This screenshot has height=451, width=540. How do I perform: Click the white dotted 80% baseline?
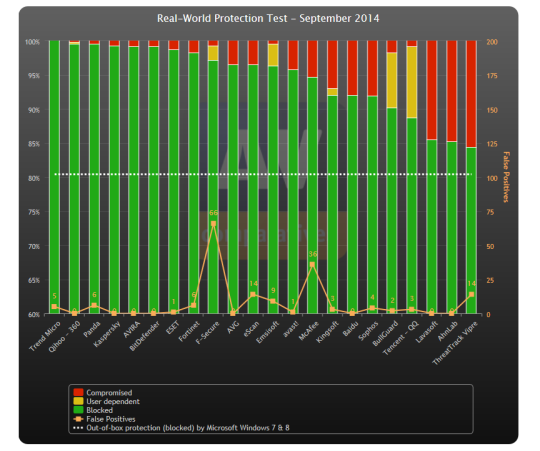pos(263,174)
